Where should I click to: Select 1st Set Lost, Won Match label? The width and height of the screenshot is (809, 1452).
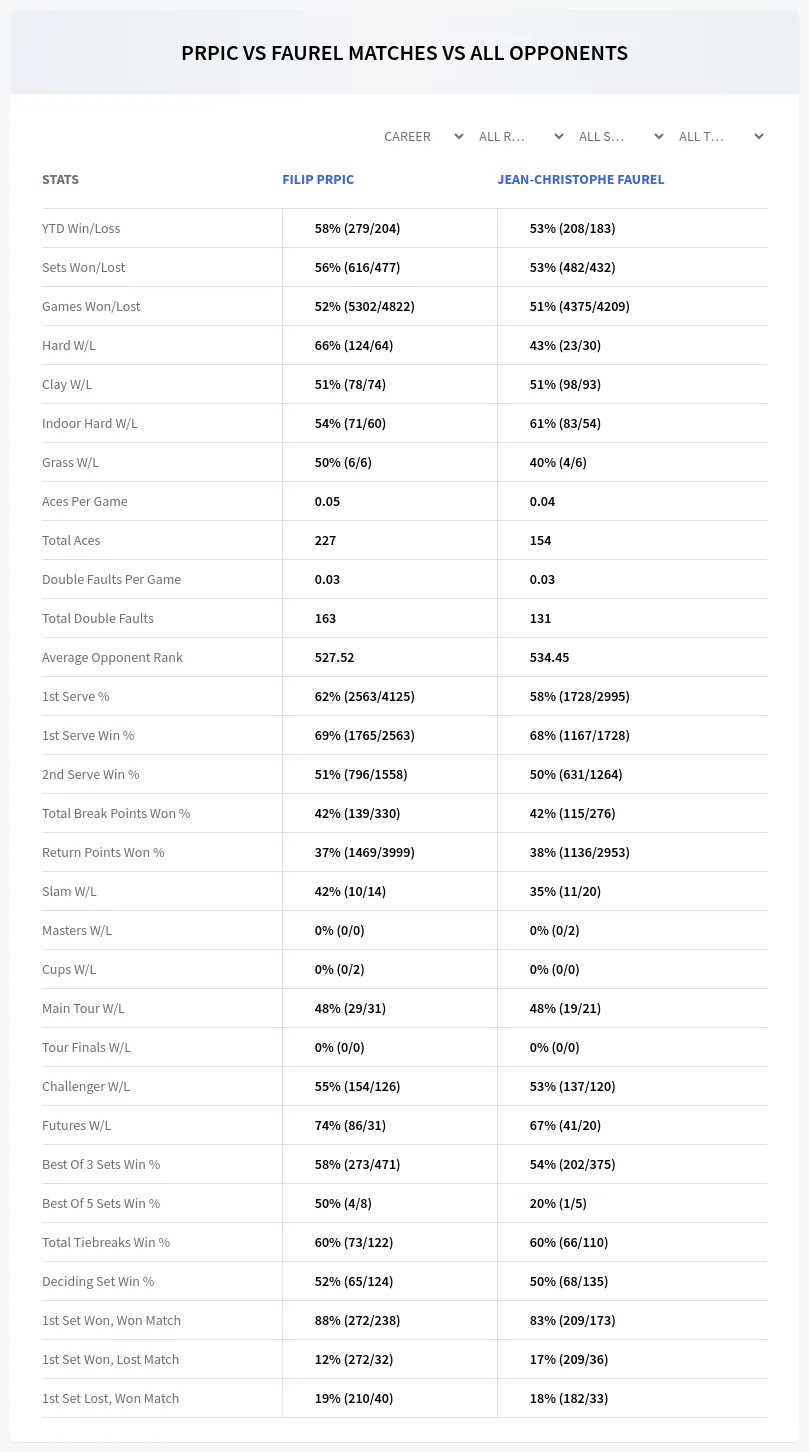click(110, 1398)
